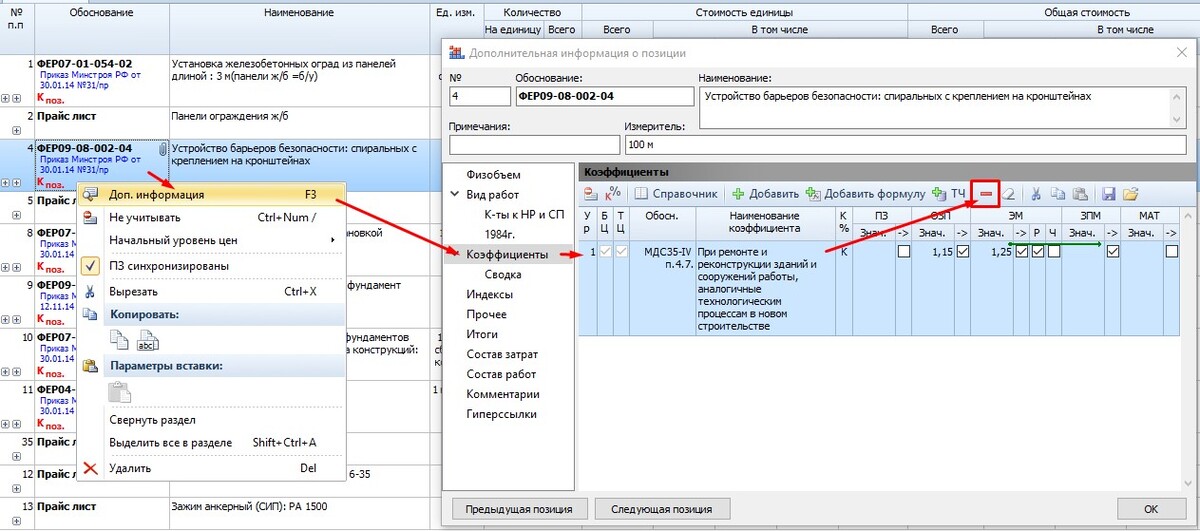Click the floppy disk save icon
The width and height of the screenshot is (1200, 531).
tap(1107, 193)
